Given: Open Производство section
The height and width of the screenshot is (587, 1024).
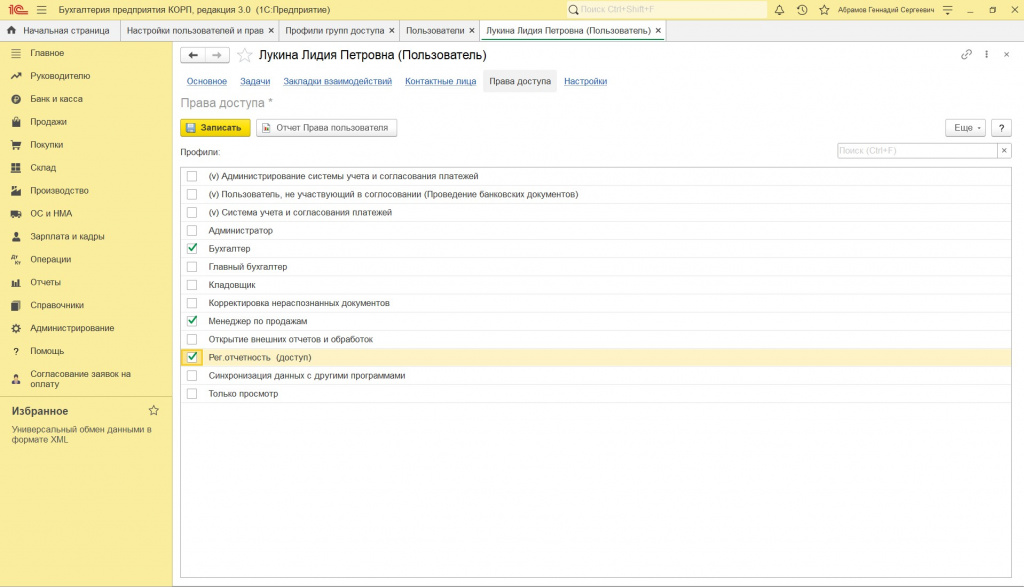Looking at the screenshot, I should (59, 191).
